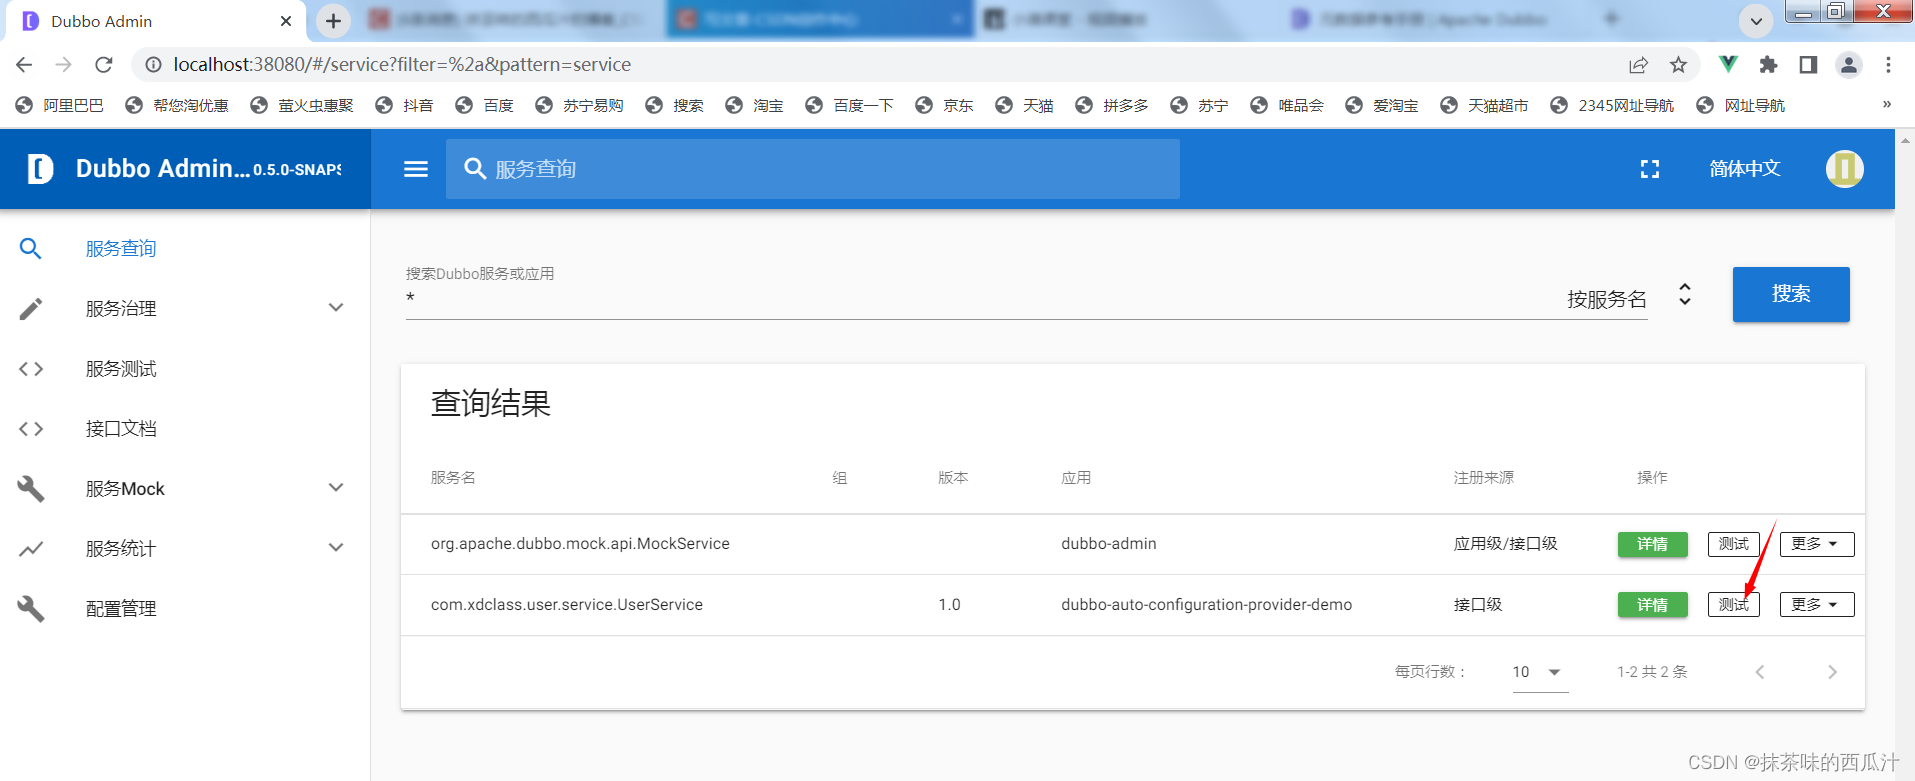The width and height of the screenshot is (1915, 781).
Task: View site information icon in address bar
Action: [x=153, y=65]
